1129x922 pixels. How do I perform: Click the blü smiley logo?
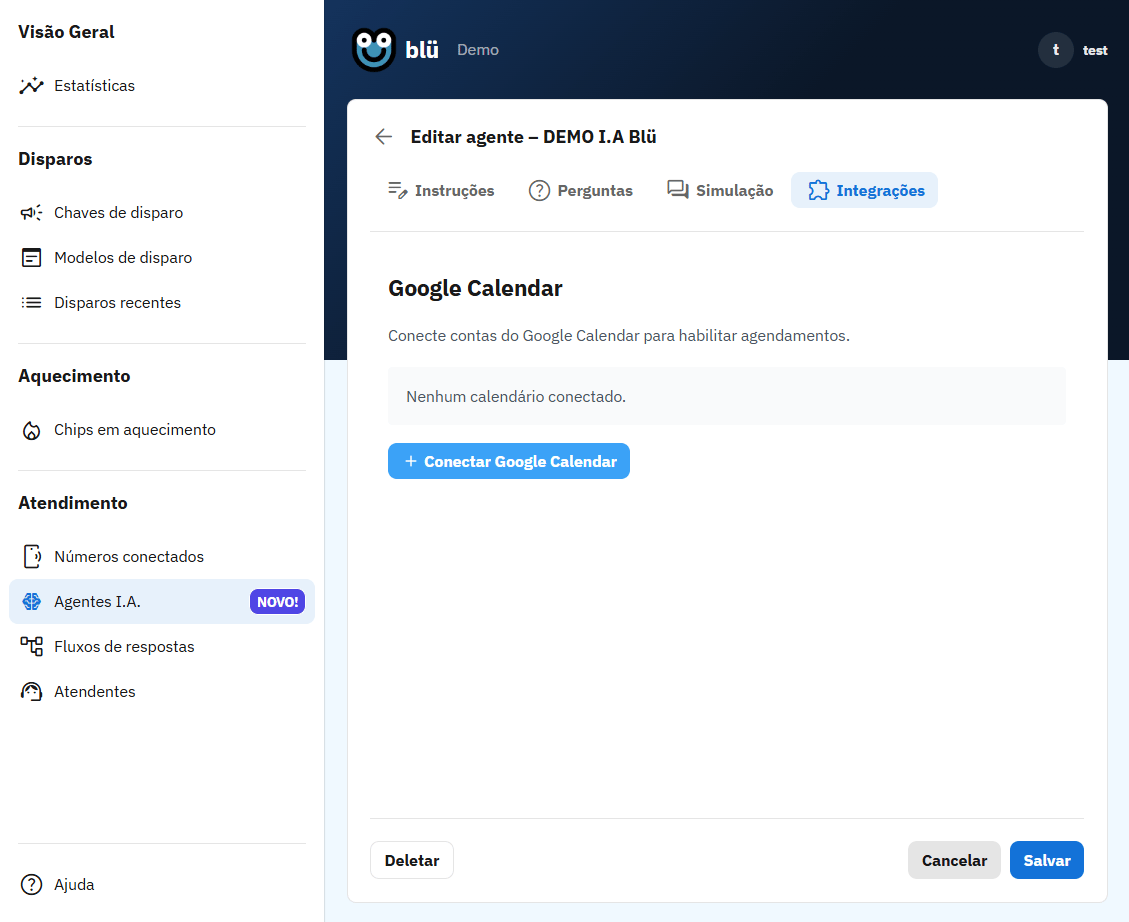pos(373,50)
